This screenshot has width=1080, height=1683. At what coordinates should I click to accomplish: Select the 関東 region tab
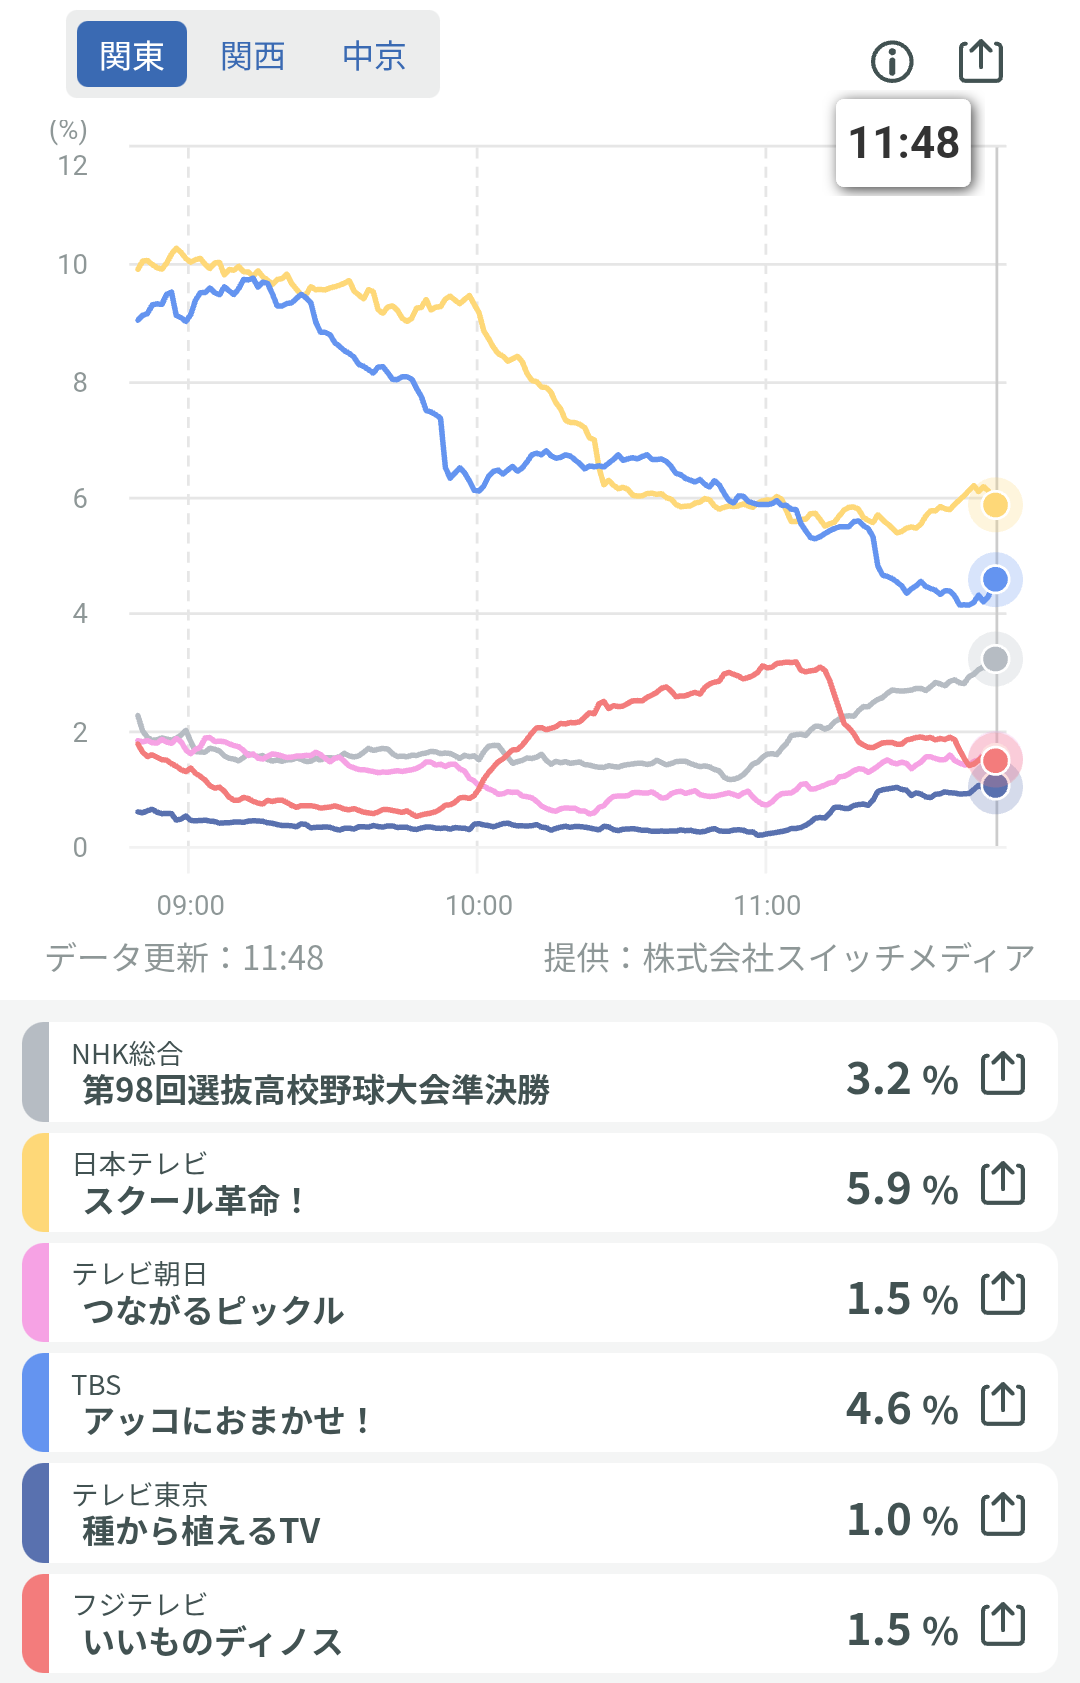pos(132,55)
